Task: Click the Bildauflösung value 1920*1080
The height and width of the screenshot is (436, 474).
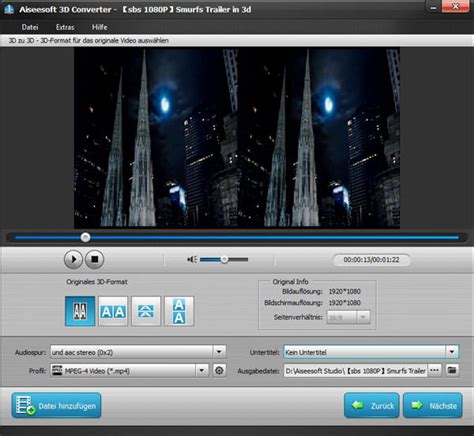Action: click(345, 291)
